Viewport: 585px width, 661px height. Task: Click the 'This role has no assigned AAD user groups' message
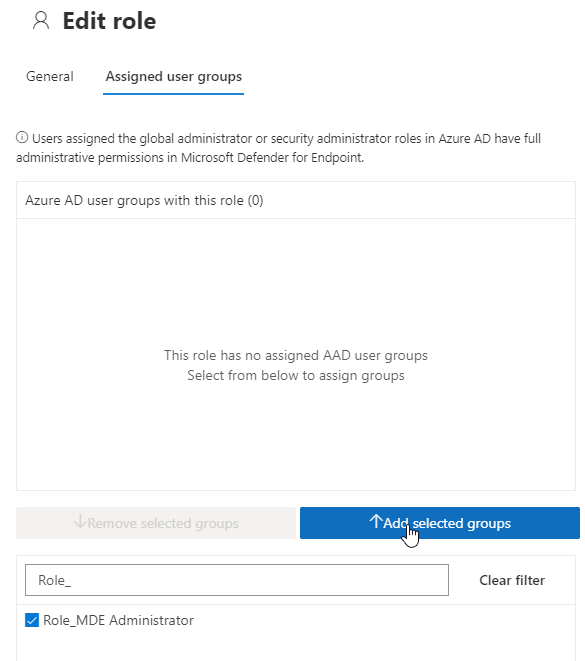tap(296, 355)
